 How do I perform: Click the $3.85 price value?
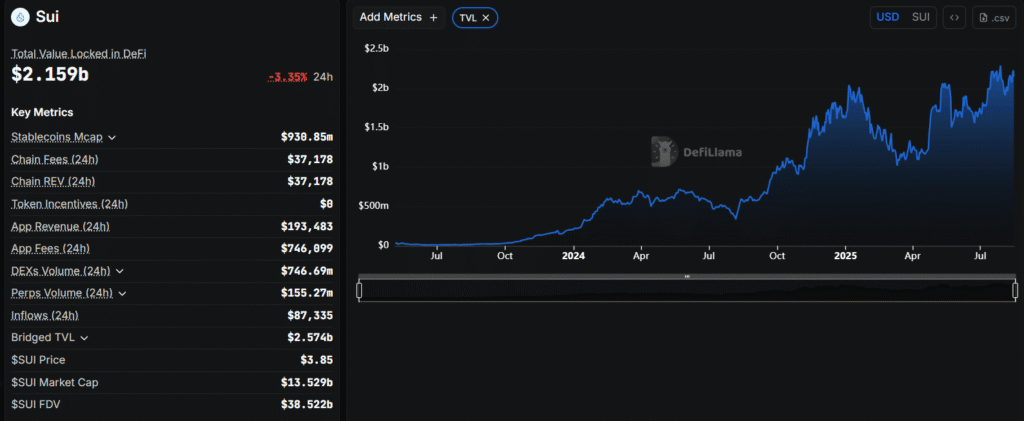319,360
